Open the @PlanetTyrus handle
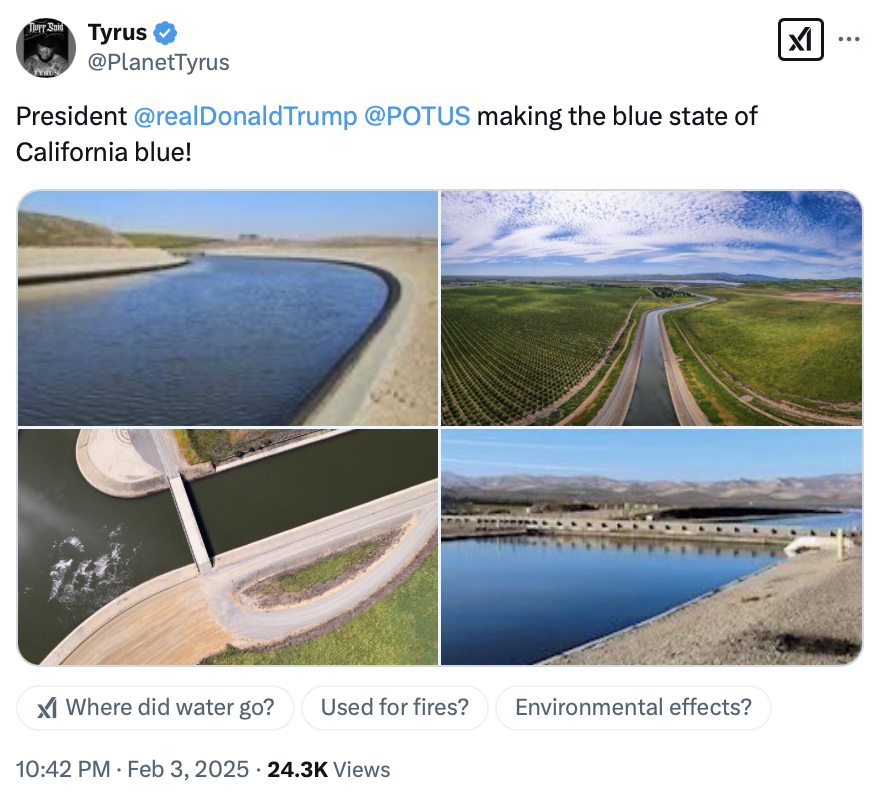This screenshot has height=804, width=888. (159, 62)
